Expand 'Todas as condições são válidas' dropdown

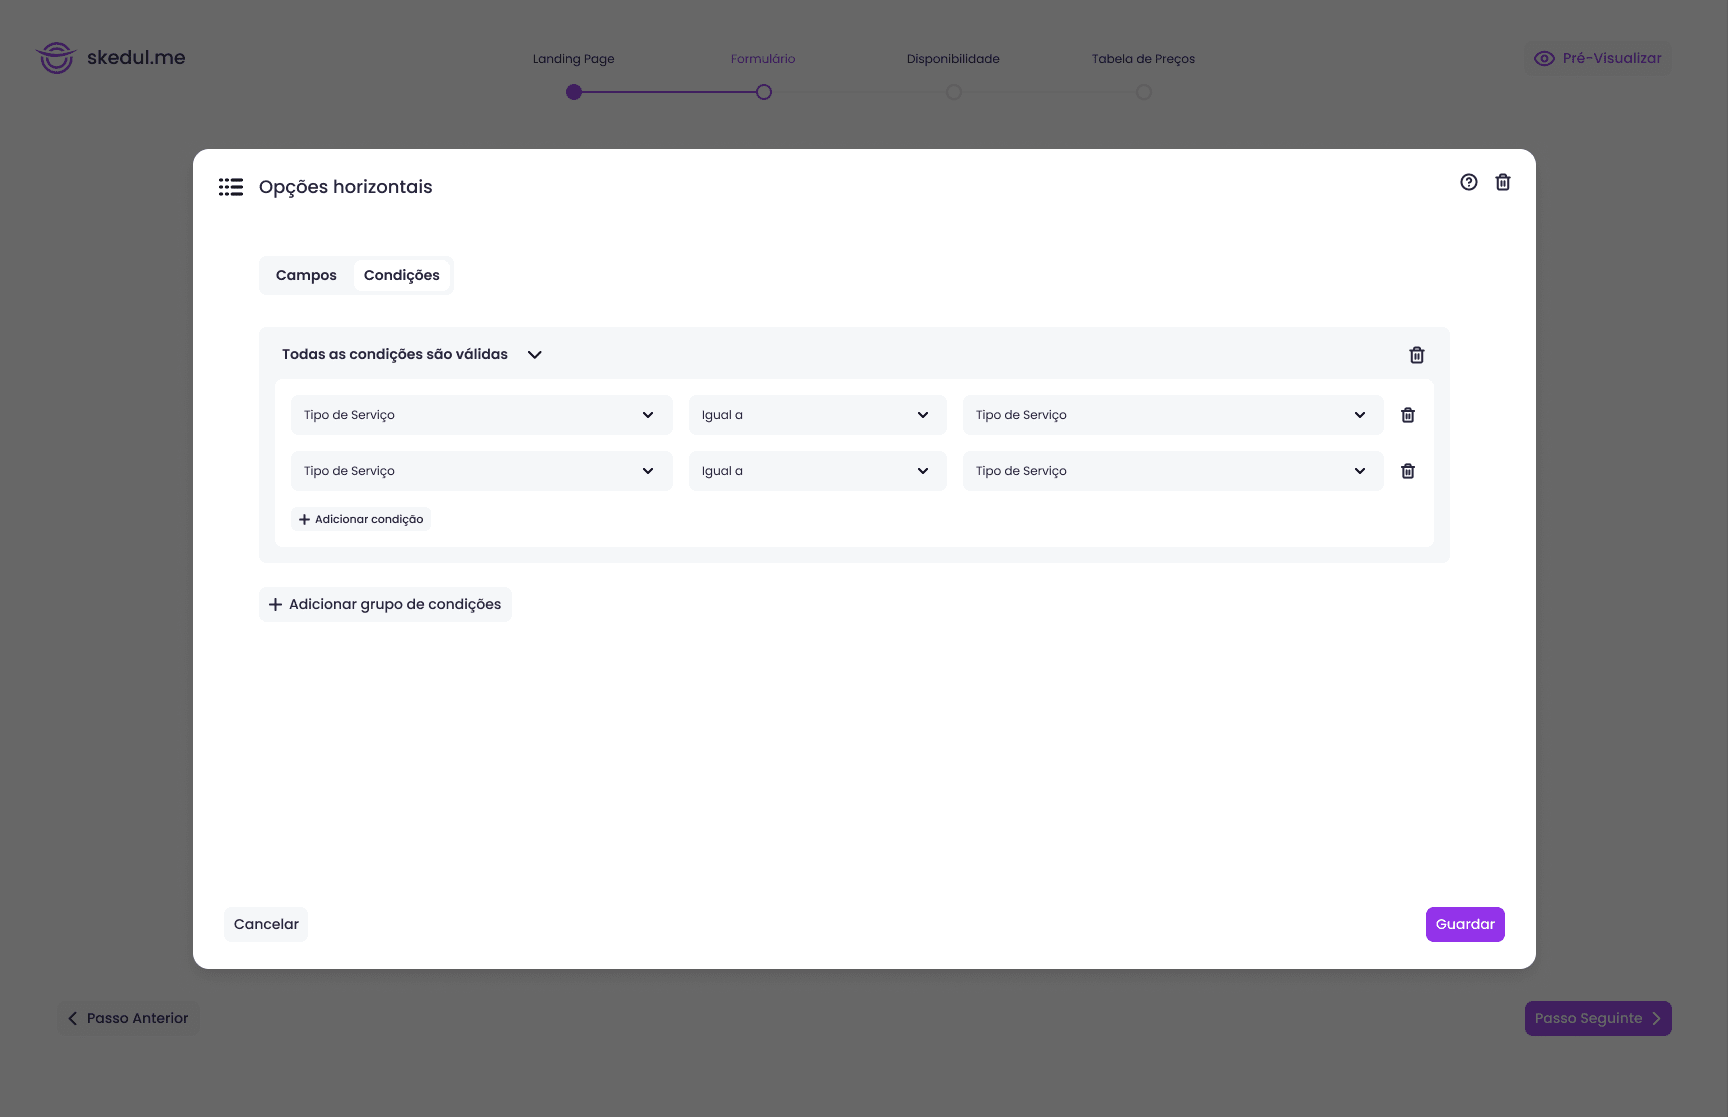coord(412,354)
